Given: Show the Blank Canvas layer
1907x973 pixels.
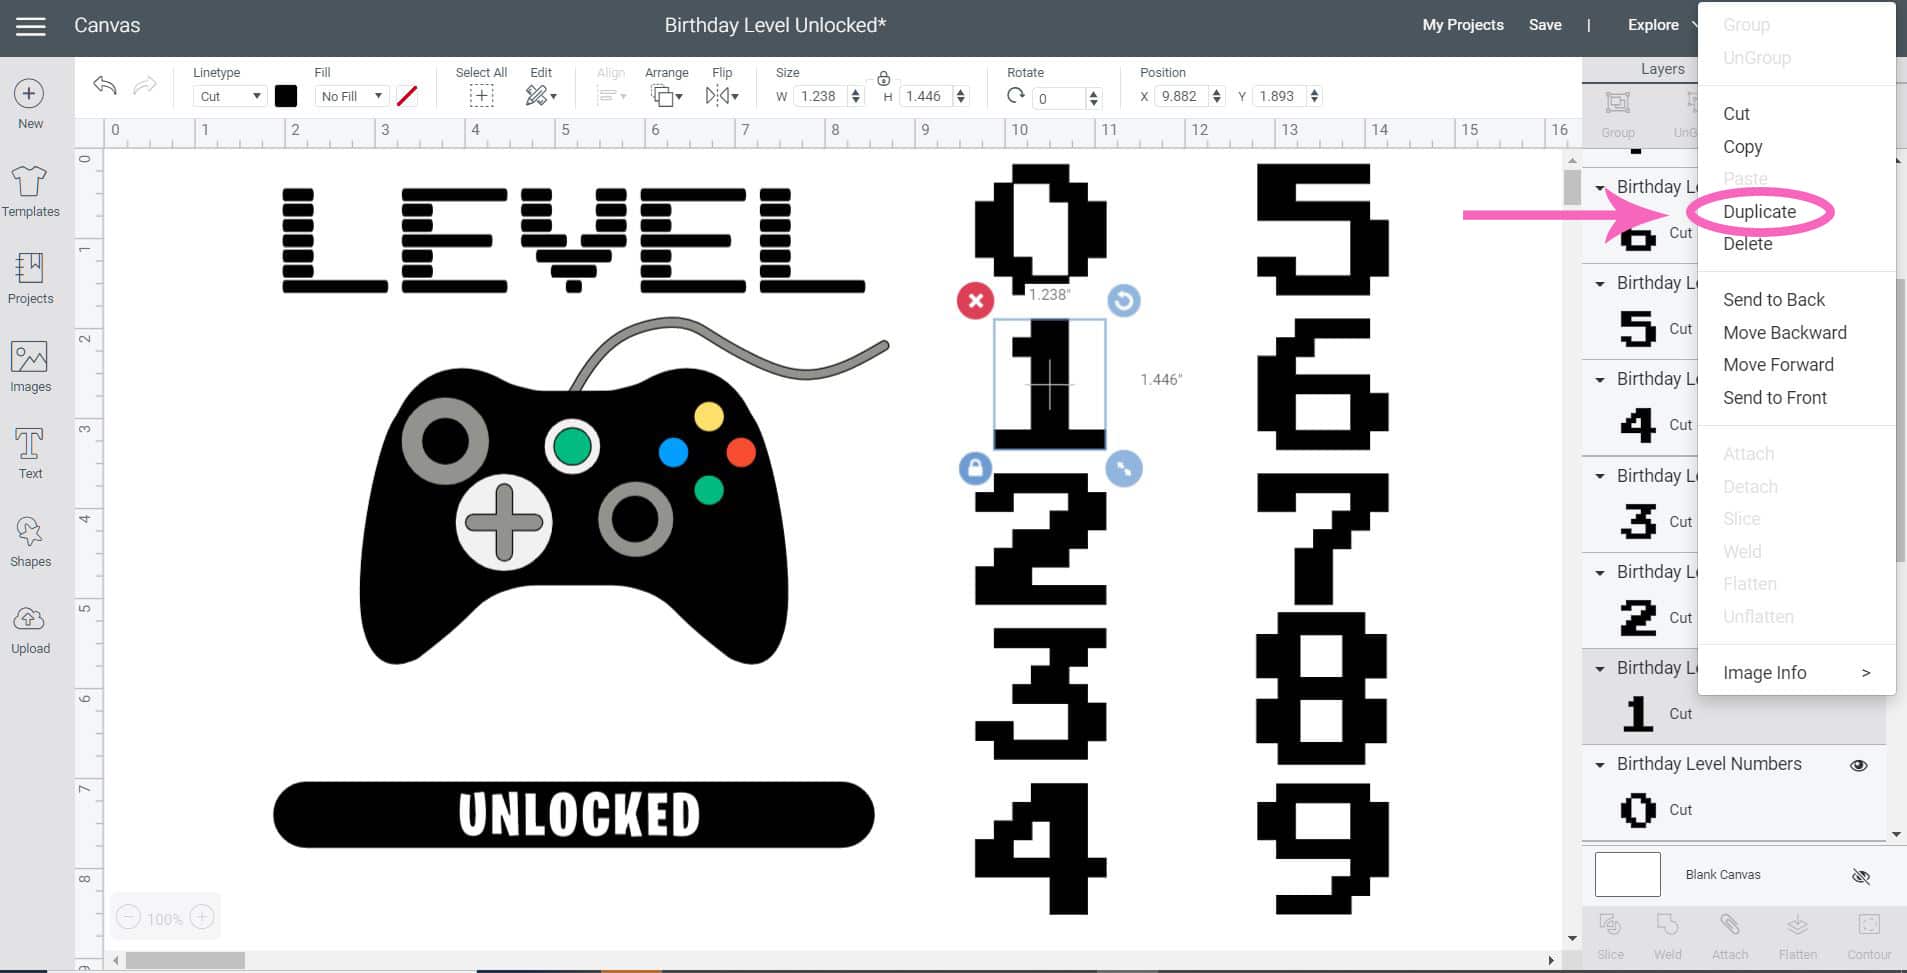Looking at the screenshot, I should tap(1860, 876).
